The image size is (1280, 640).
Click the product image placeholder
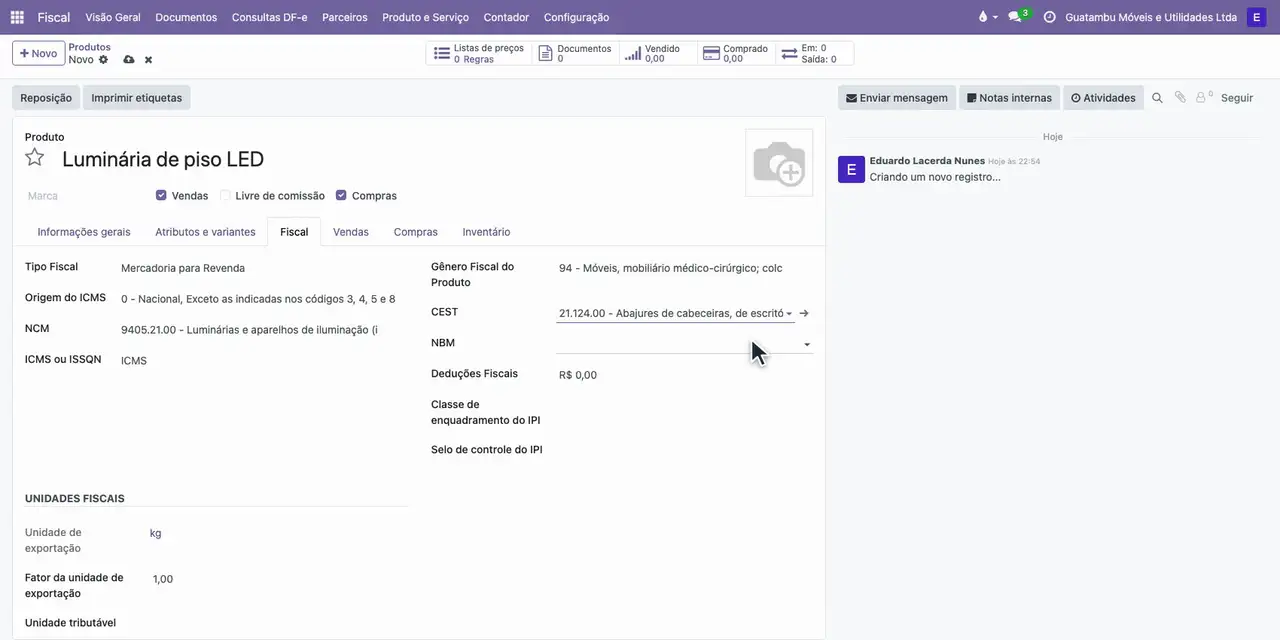779,163
